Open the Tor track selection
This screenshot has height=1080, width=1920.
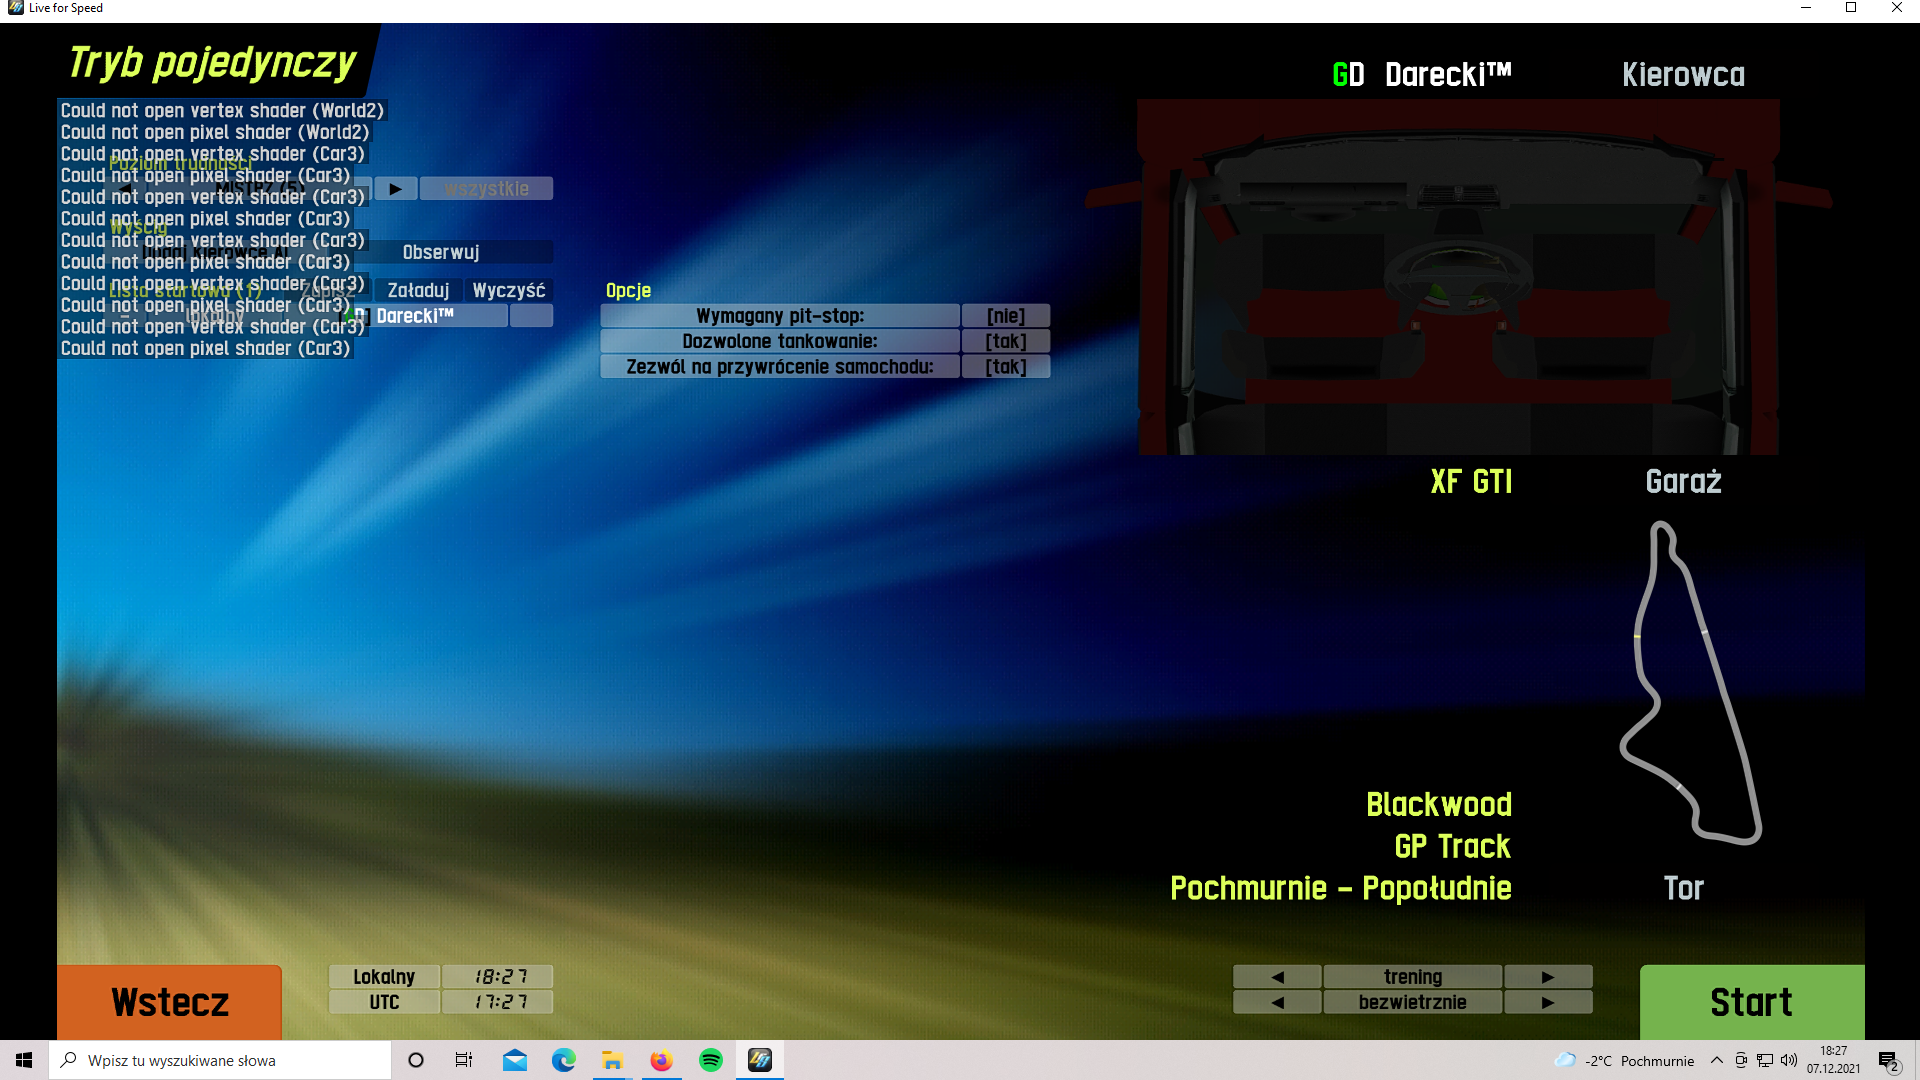tap(1683, 888)
